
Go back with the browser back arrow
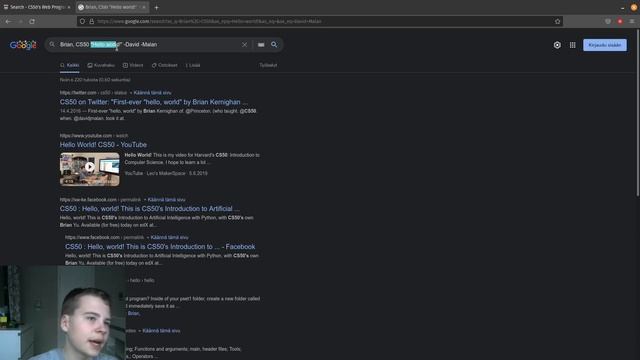tap(8, 21)
